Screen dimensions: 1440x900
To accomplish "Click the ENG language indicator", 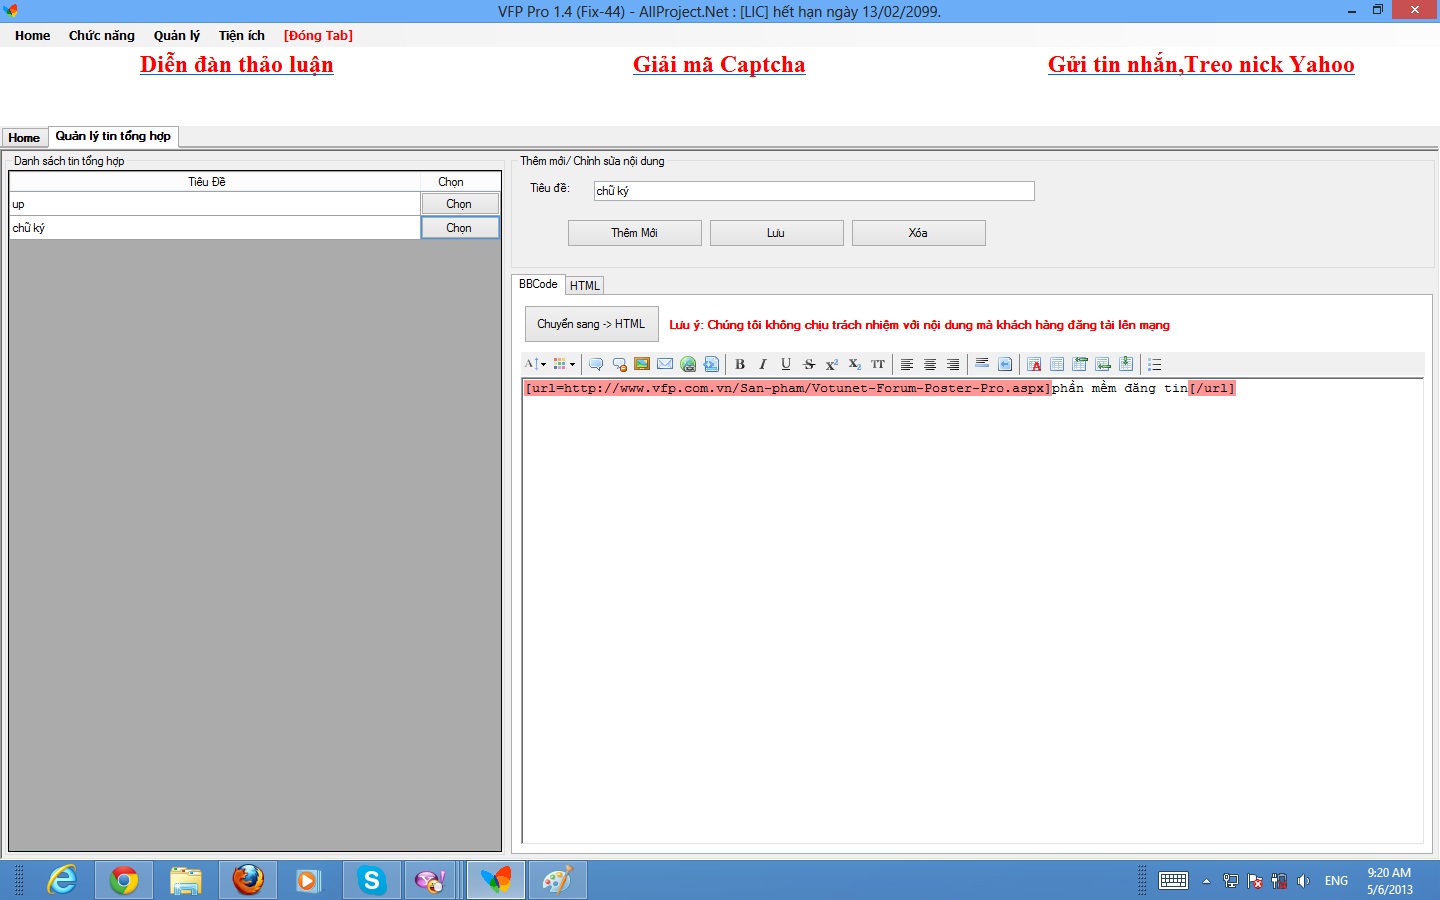I will tap(1336, 881).
